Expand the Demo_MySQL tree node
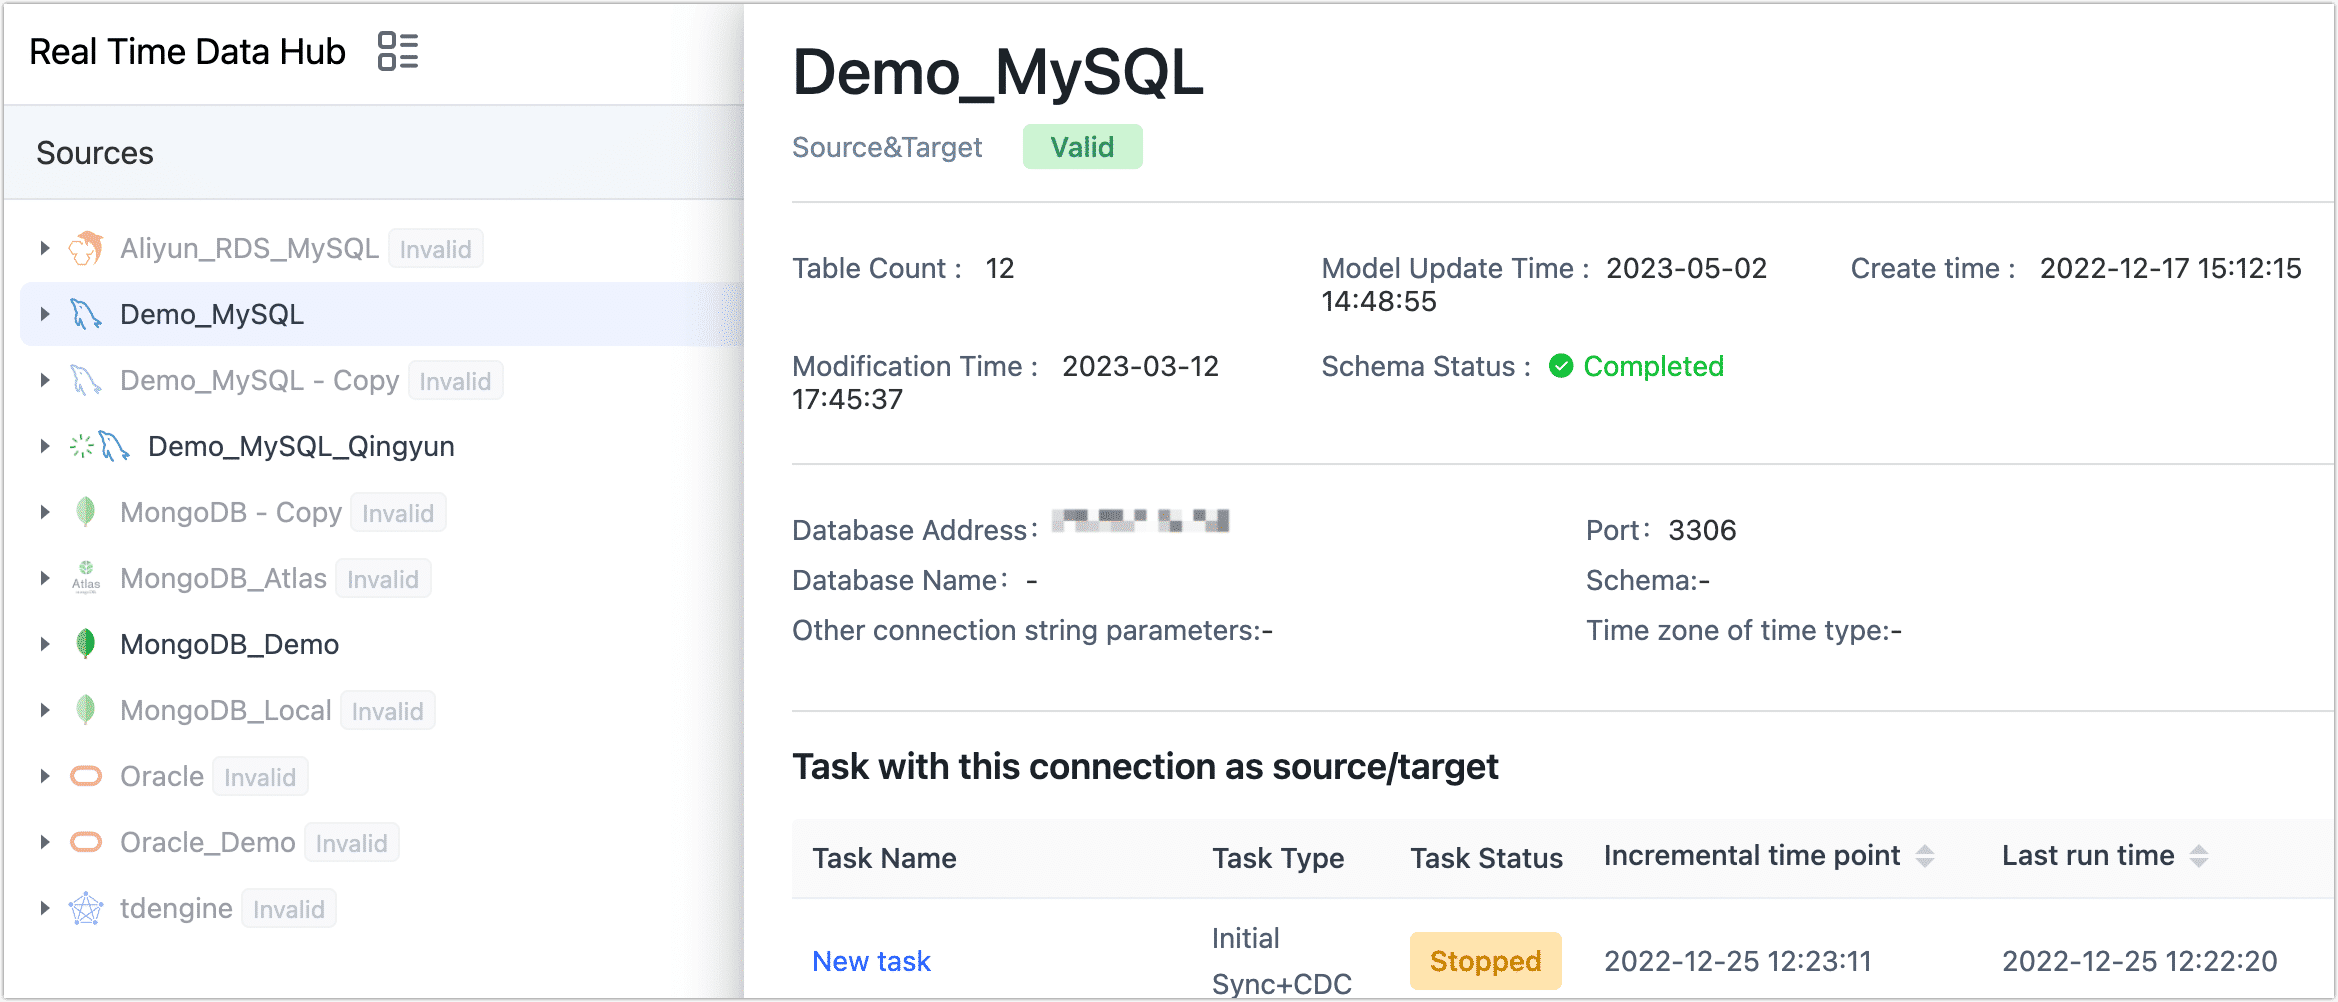This screenshot has width=2338, height=1002. coord(44,314)
